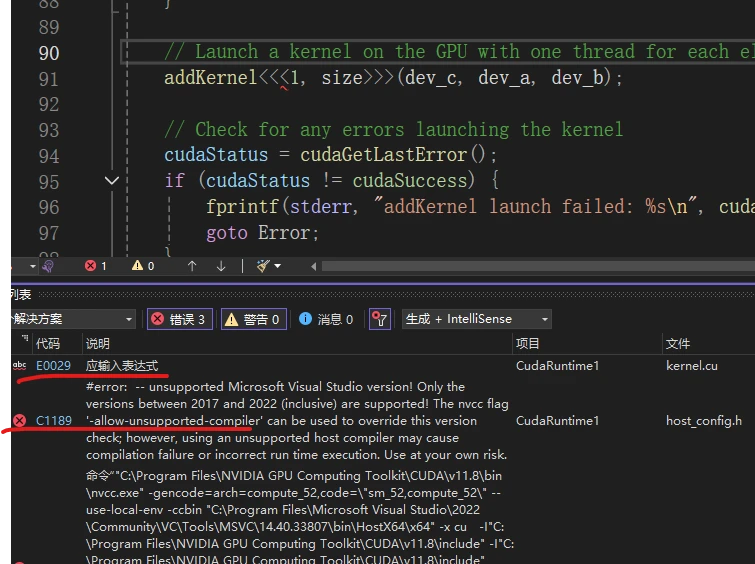Open error code E0029 link
Viewport: 755px width, 564px height.
(53, 366)
